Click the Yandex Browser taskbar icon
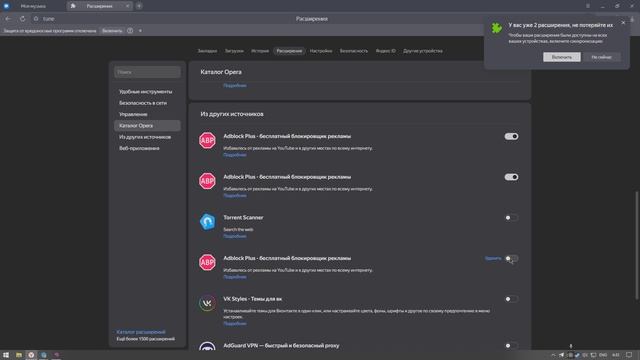Viewport: 640px width, 360px height. [31, 355]
